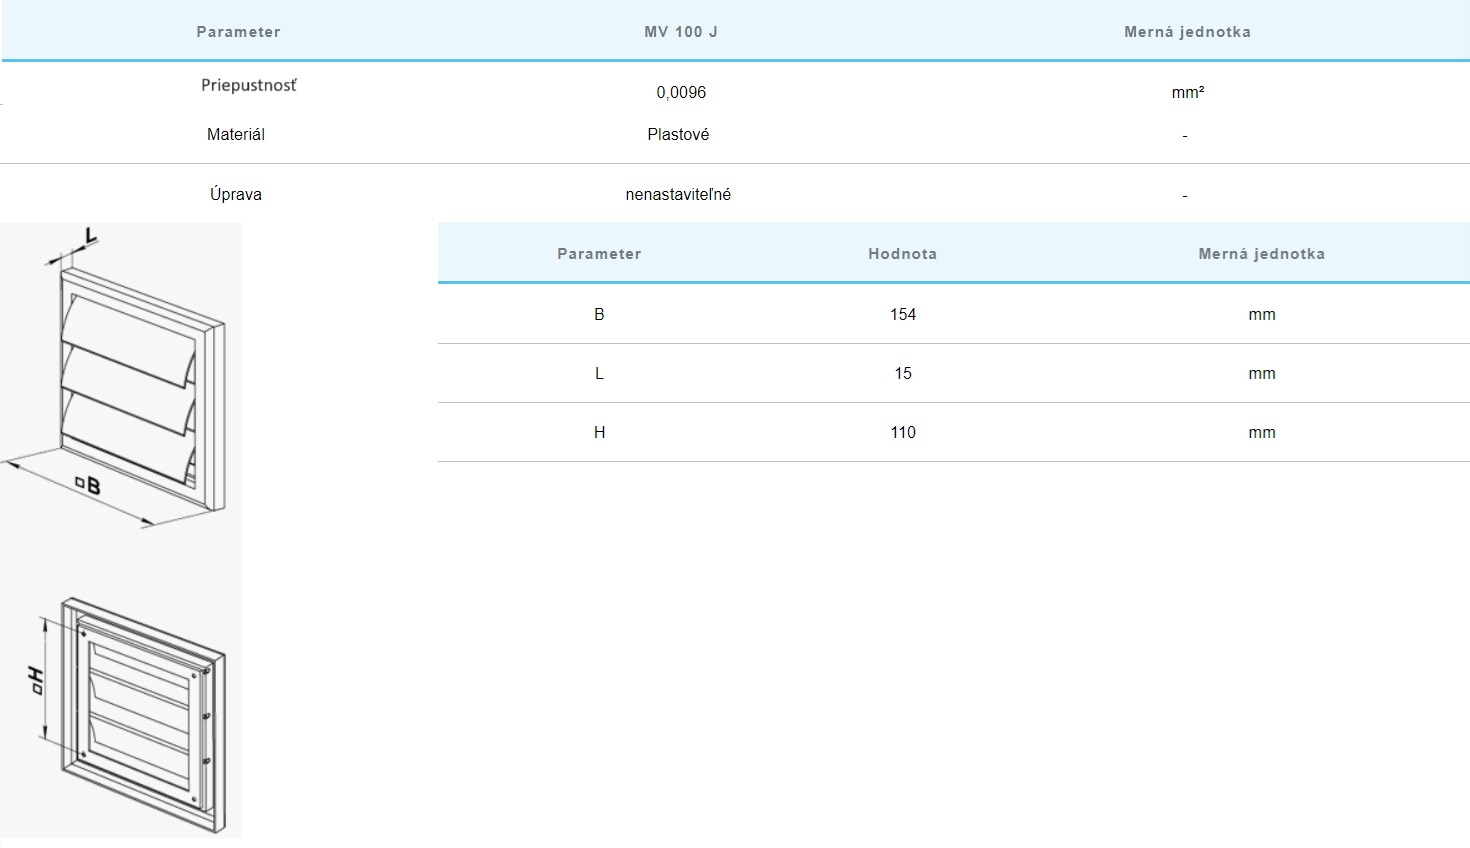
Task: Click the 15 value in row L
Action: point(902,373)
